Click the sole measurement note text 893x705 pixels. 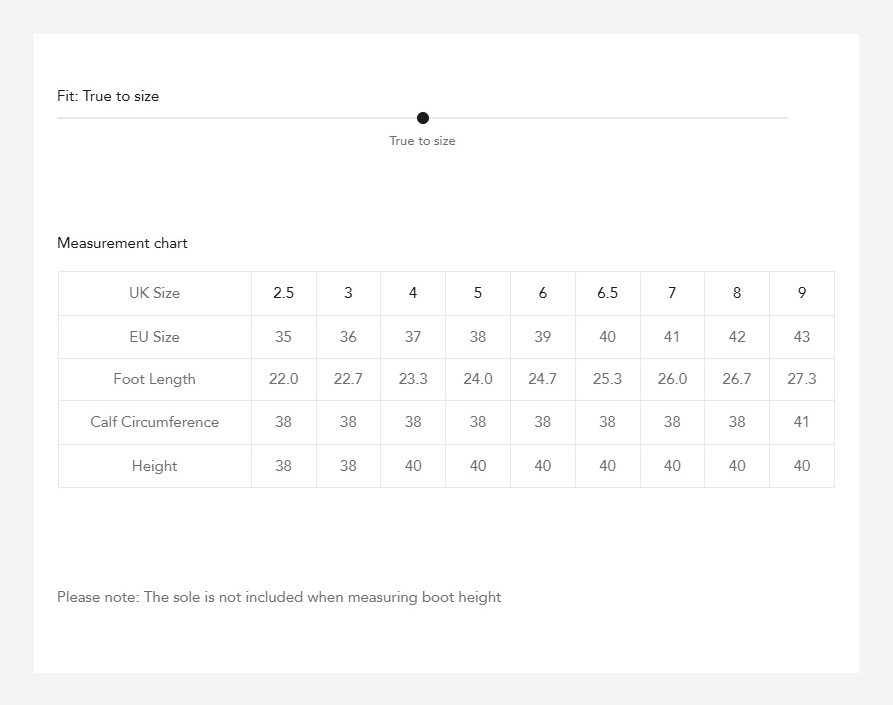[279, 597]
